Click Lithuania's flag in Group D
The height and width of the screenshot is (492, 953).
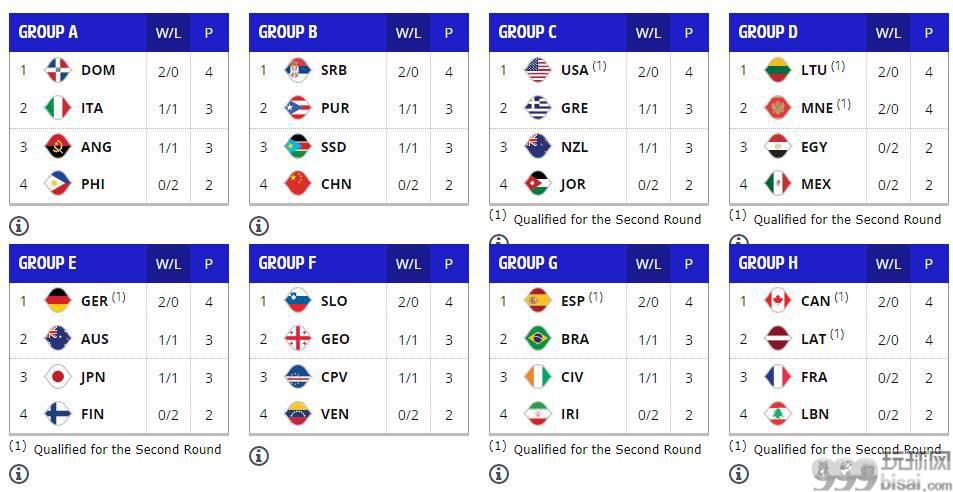pyautogui.click(x=778, y=70)
